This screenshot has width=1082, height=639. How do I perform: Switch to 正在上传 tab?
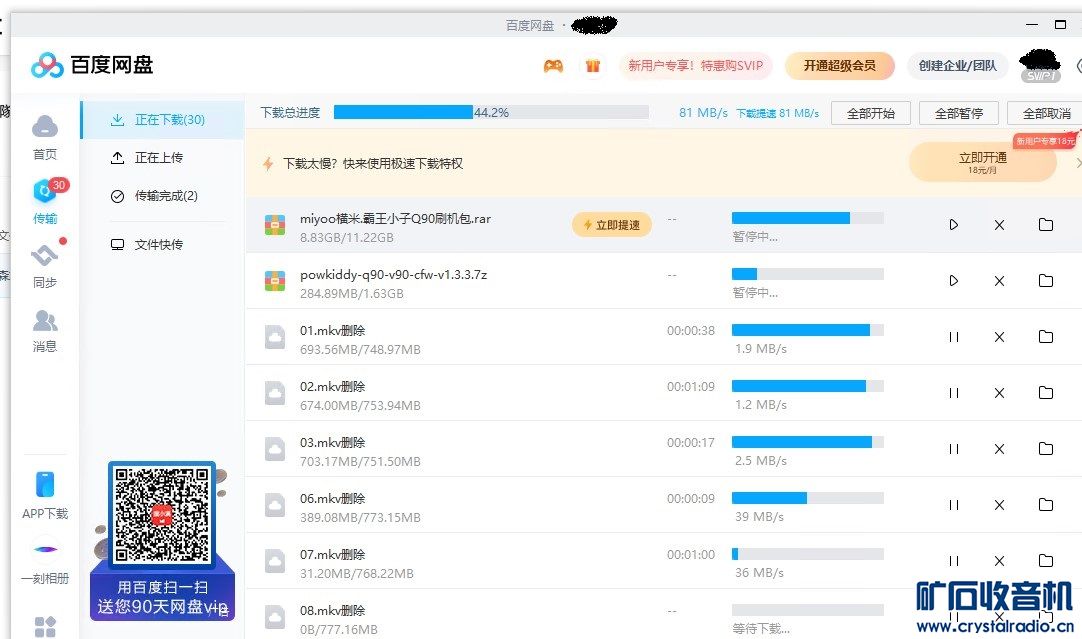tap(162, 157)
